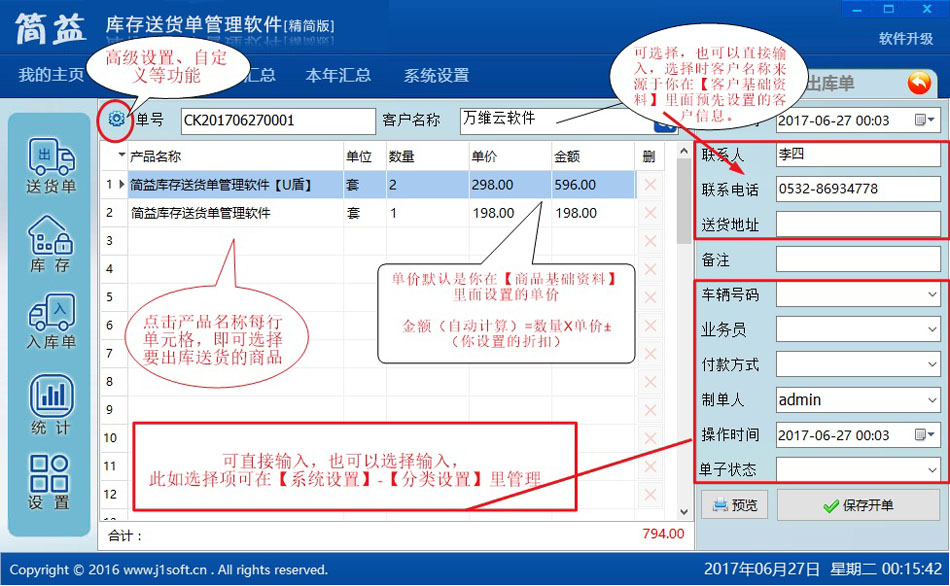Click the table scrollbar down arrow
This screenshot has height=586, width=950.
684,512
